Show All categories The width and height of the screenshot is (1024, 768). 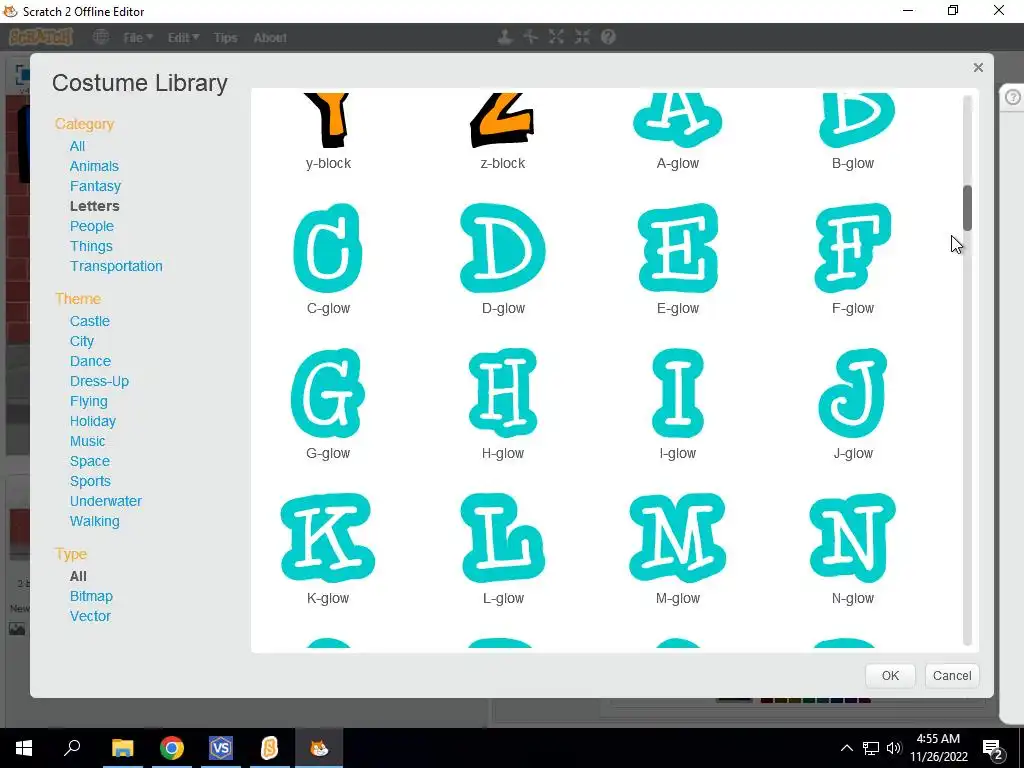click(77, 146)
